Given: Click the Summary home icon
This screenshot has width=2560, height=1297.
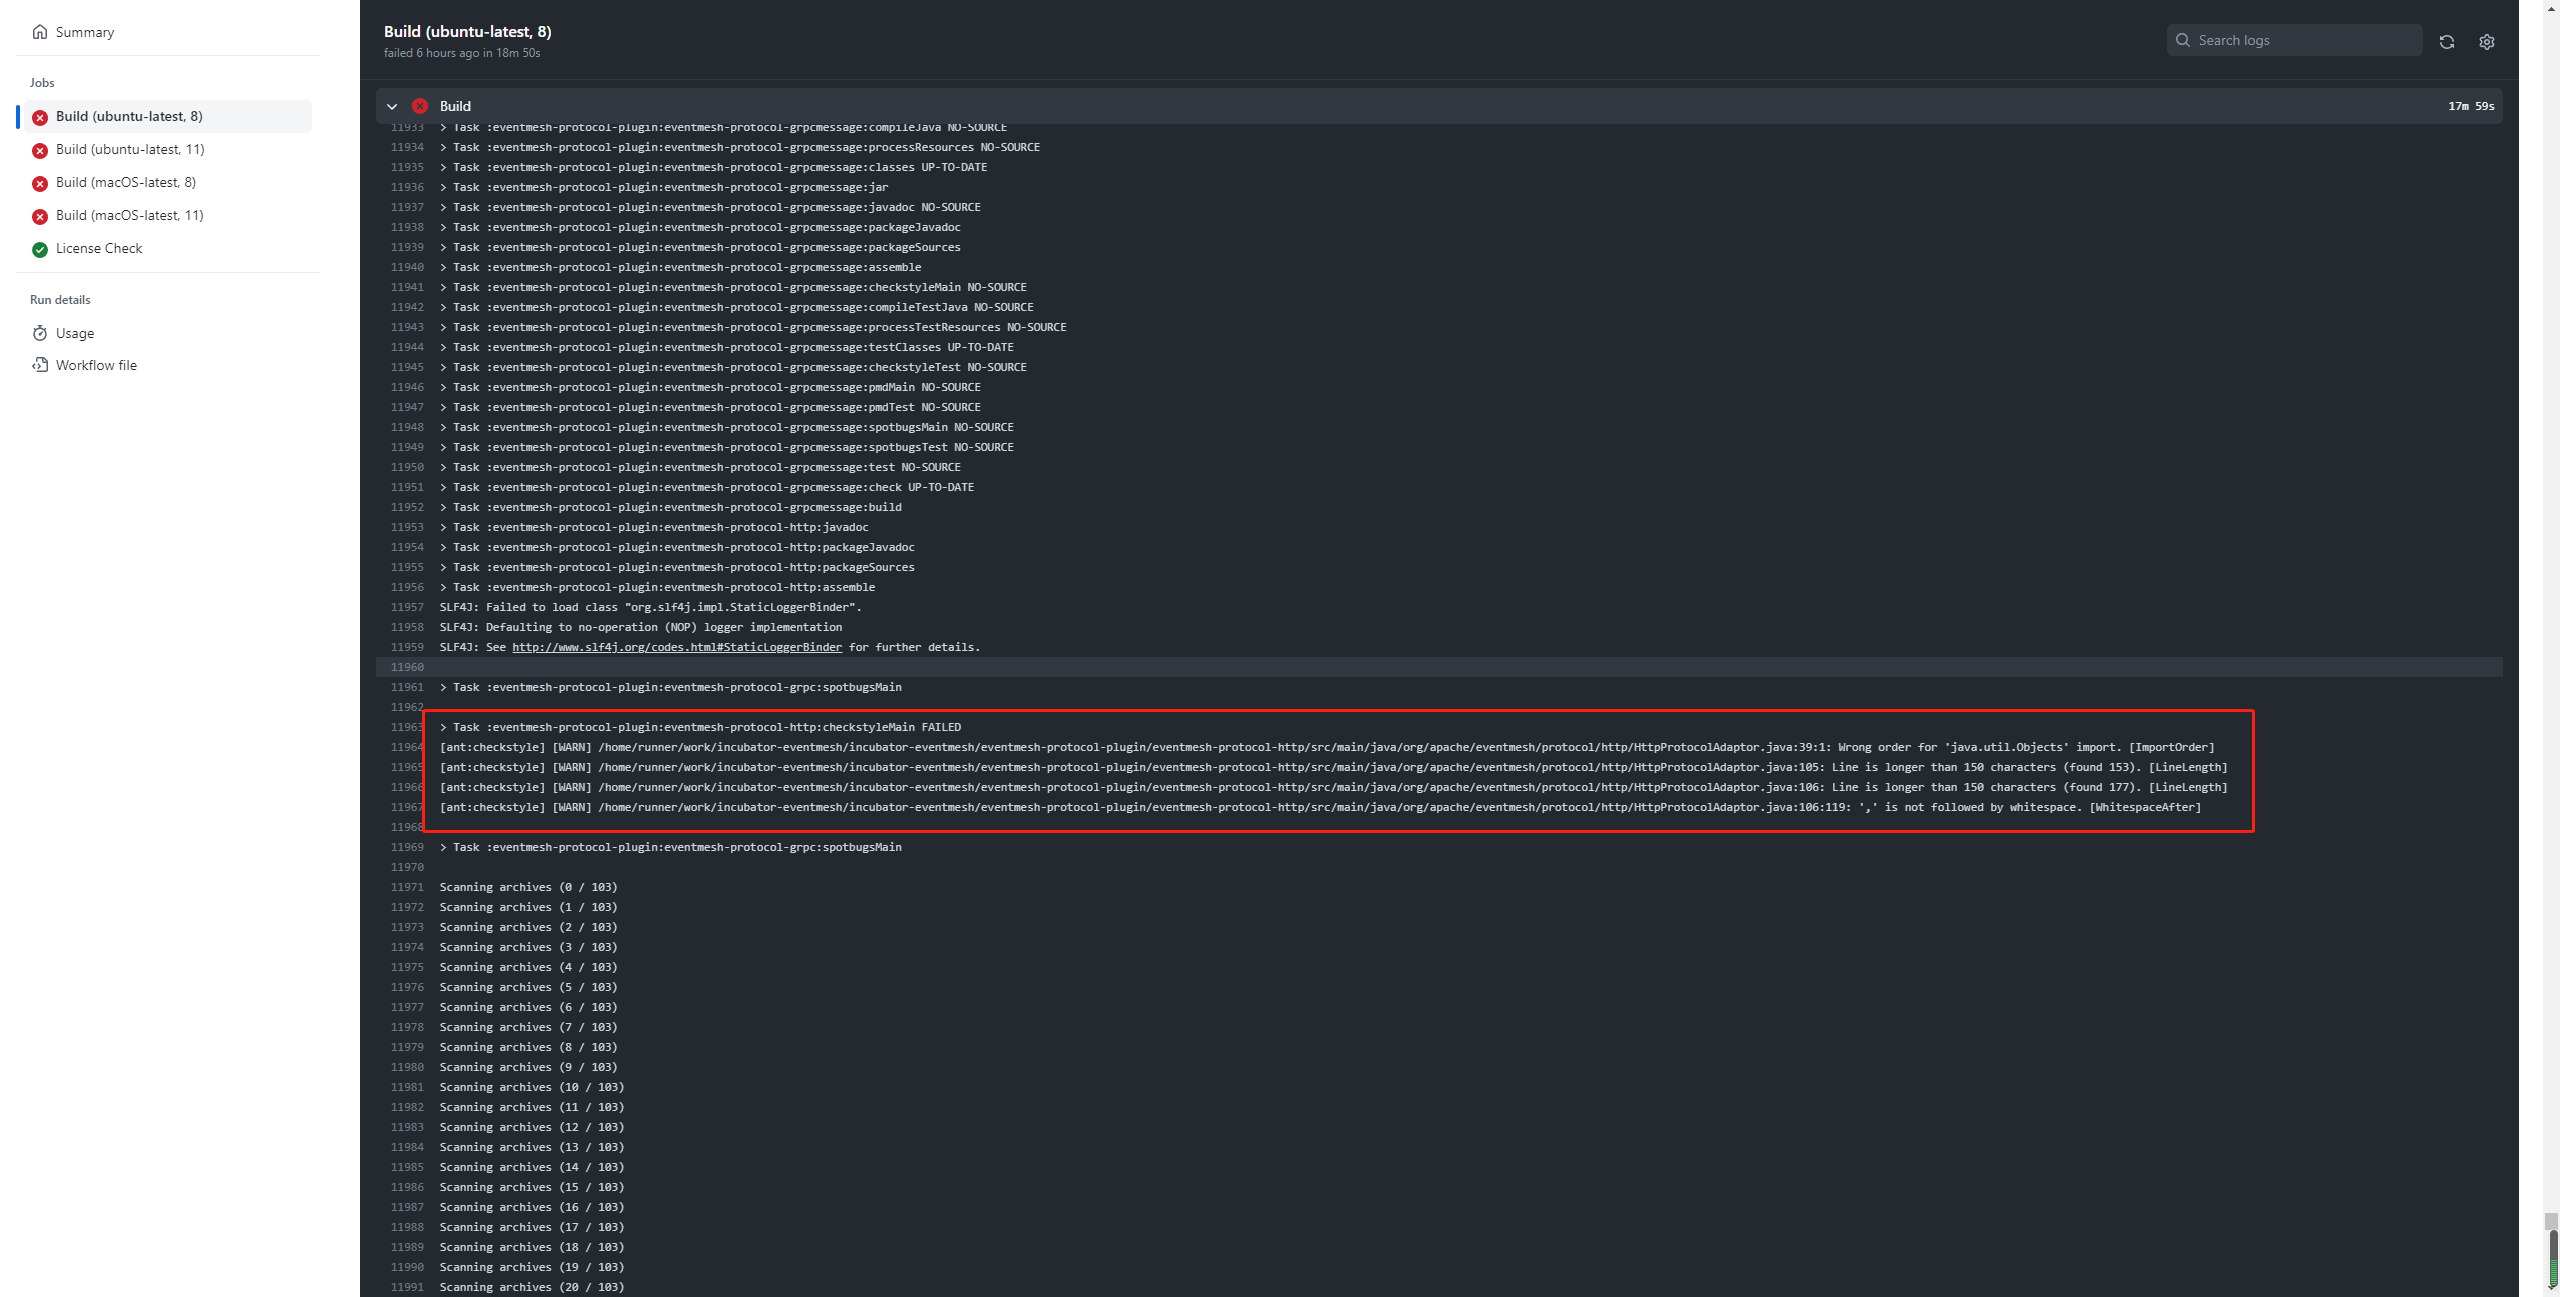Looking at the screenshot, I should [40, 32].
